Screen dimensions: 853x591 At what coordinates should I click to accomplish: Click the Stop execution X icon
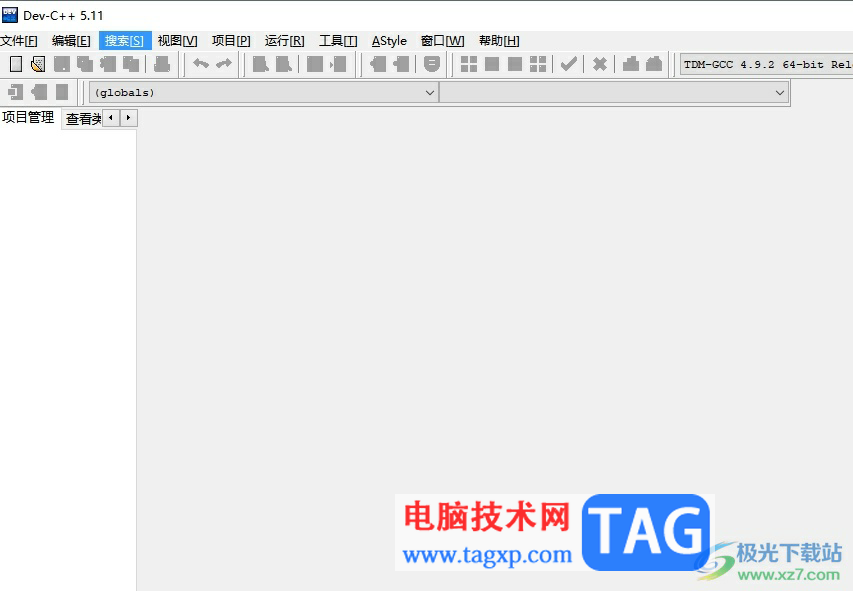[x=599, y=64]
